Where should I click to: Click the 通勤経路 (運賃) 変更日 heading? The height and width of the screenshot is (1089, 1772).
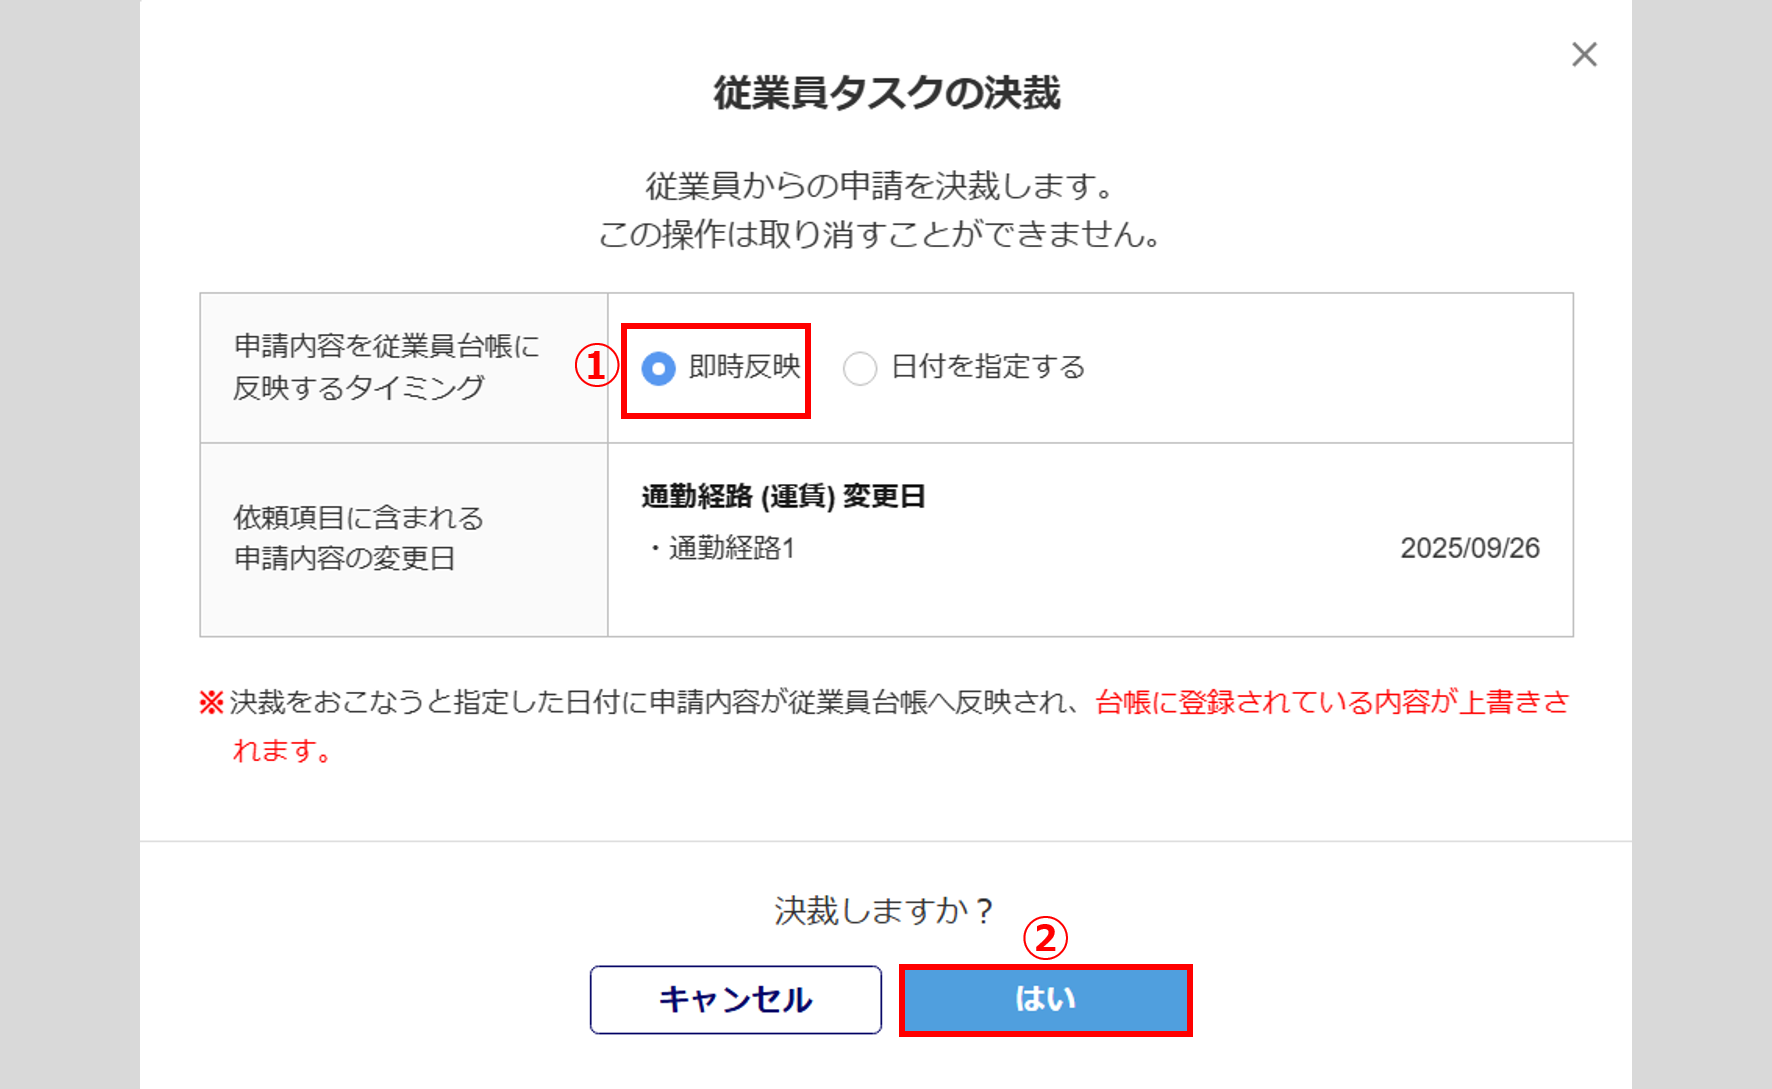pyautogui.click(x=783, y=496)
